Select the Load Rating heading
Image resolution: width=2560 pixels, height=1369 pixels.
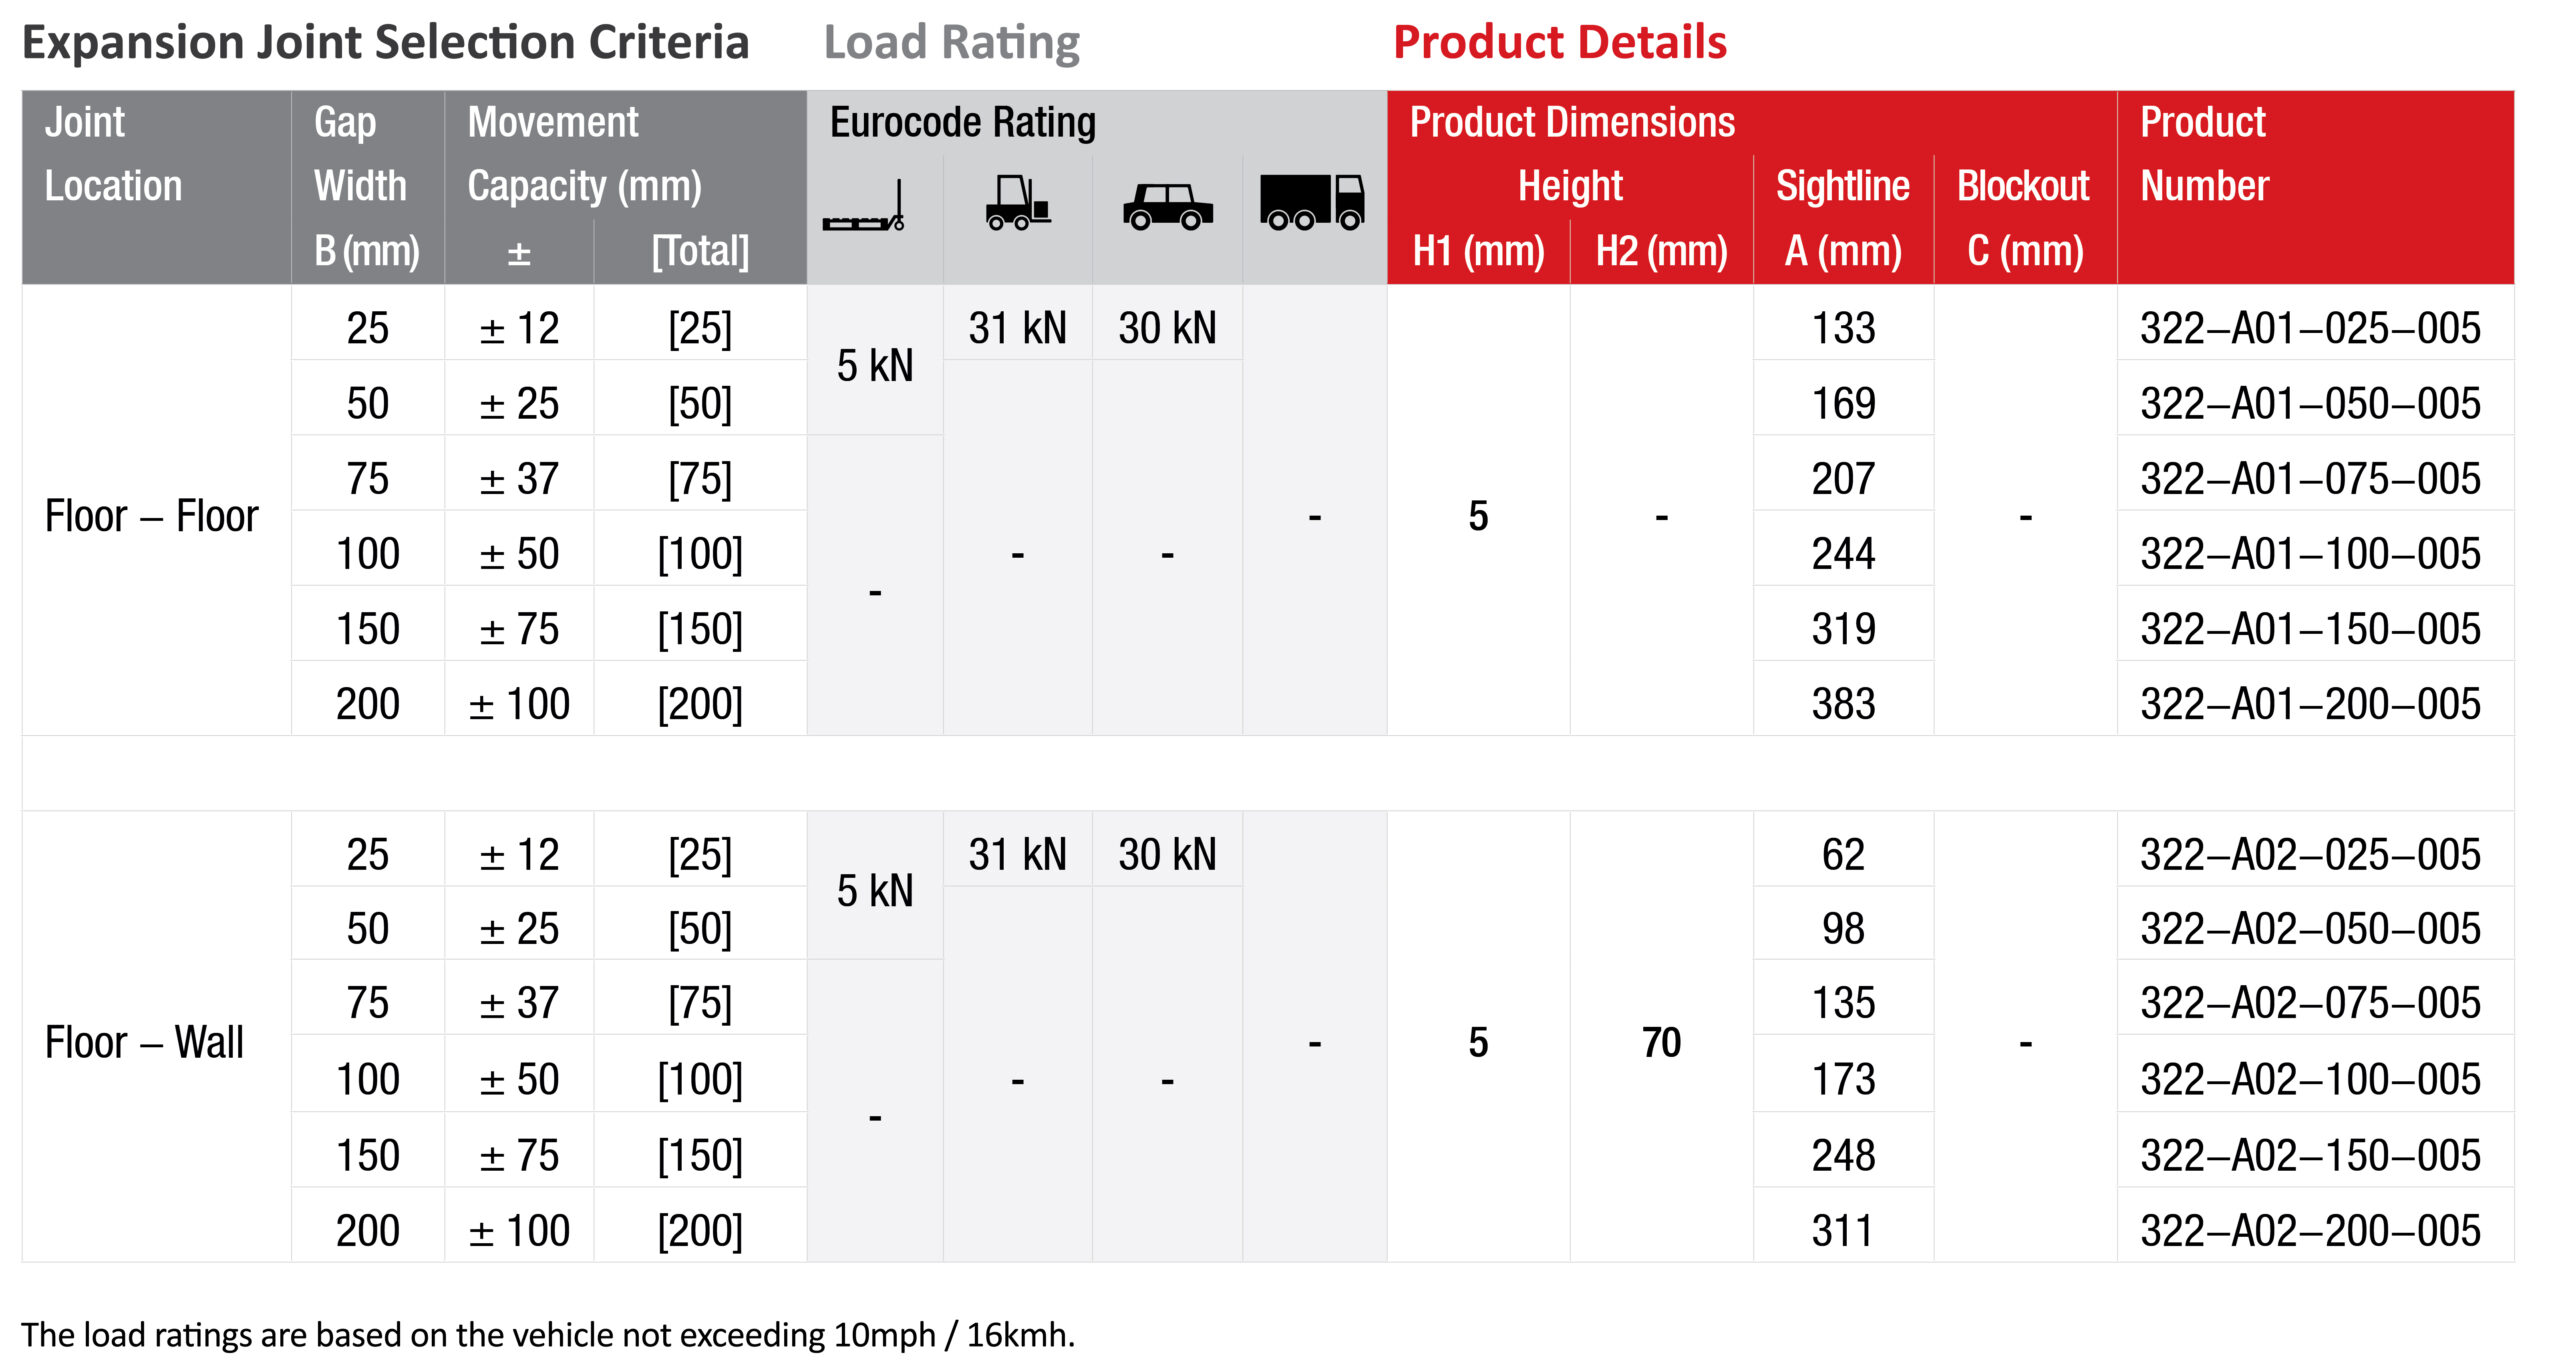point(951,43)
